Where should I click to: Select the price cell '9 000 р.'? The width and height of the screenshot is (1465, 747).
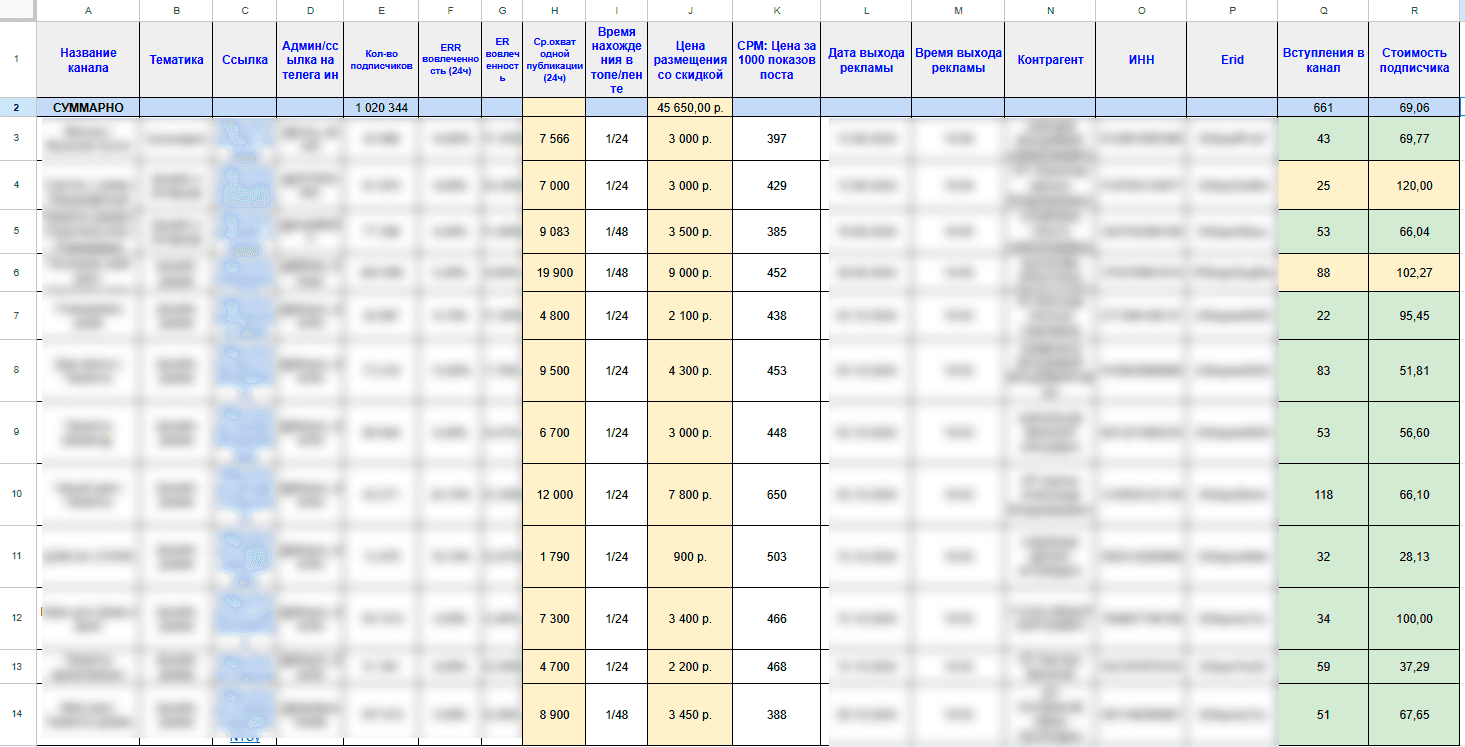690,273
